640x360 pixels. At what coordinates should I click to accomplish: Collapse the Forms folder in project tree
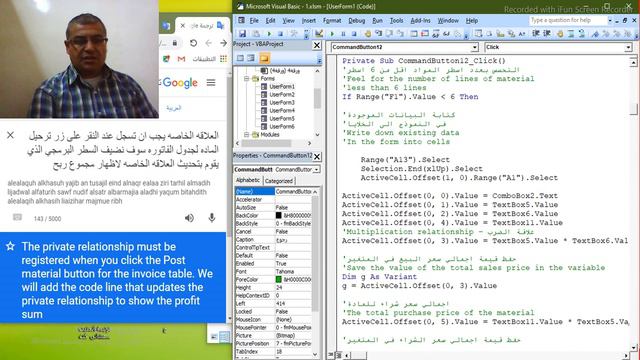click(247, 78)
